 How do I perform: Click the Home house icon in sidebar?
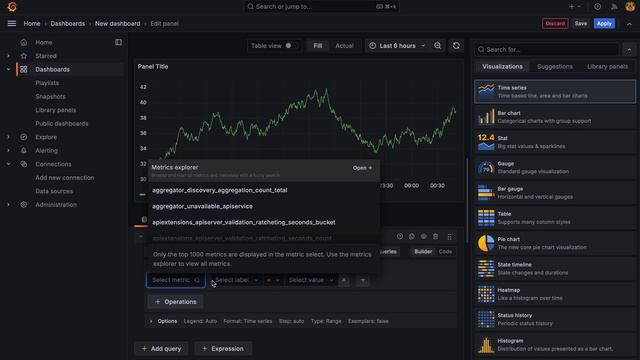pos(24,42)
